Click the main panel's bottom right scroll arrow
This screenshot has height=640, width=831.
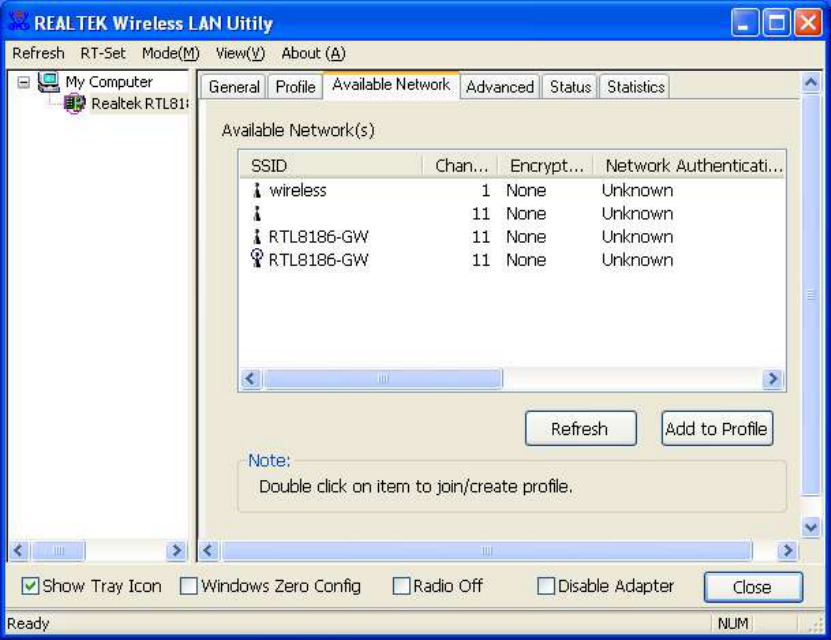point(788,551)
